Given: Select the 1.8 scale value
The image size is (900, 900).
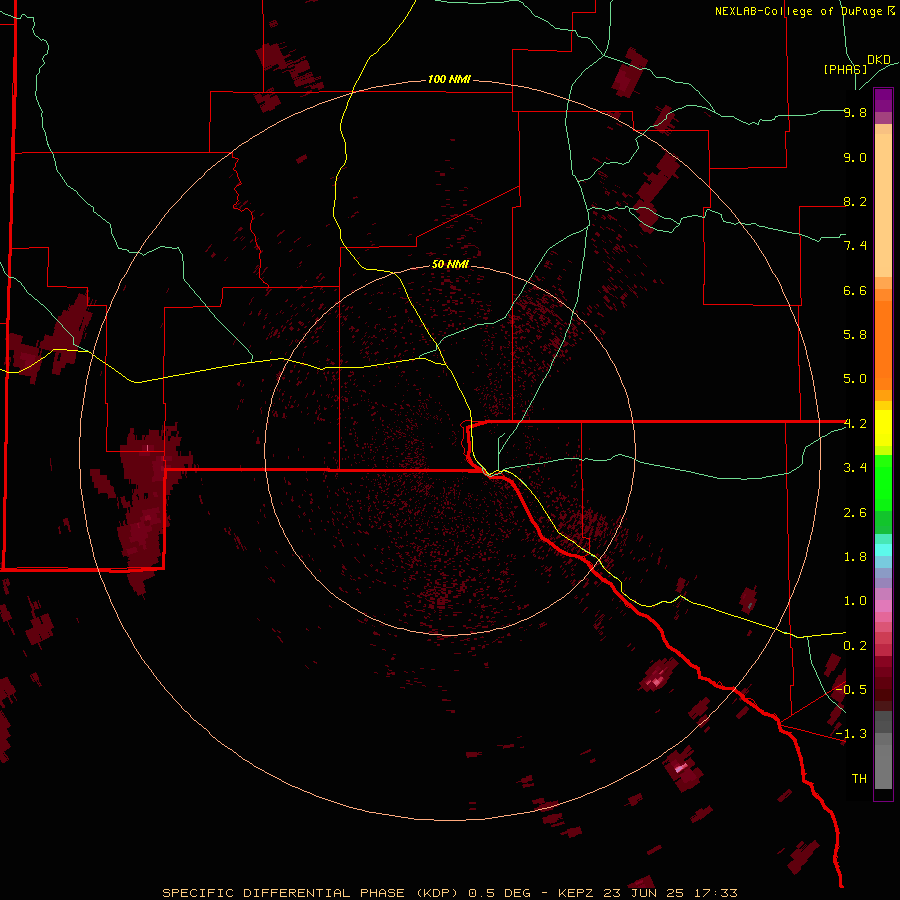Looking at the screenshot, I should pos(855,557).
